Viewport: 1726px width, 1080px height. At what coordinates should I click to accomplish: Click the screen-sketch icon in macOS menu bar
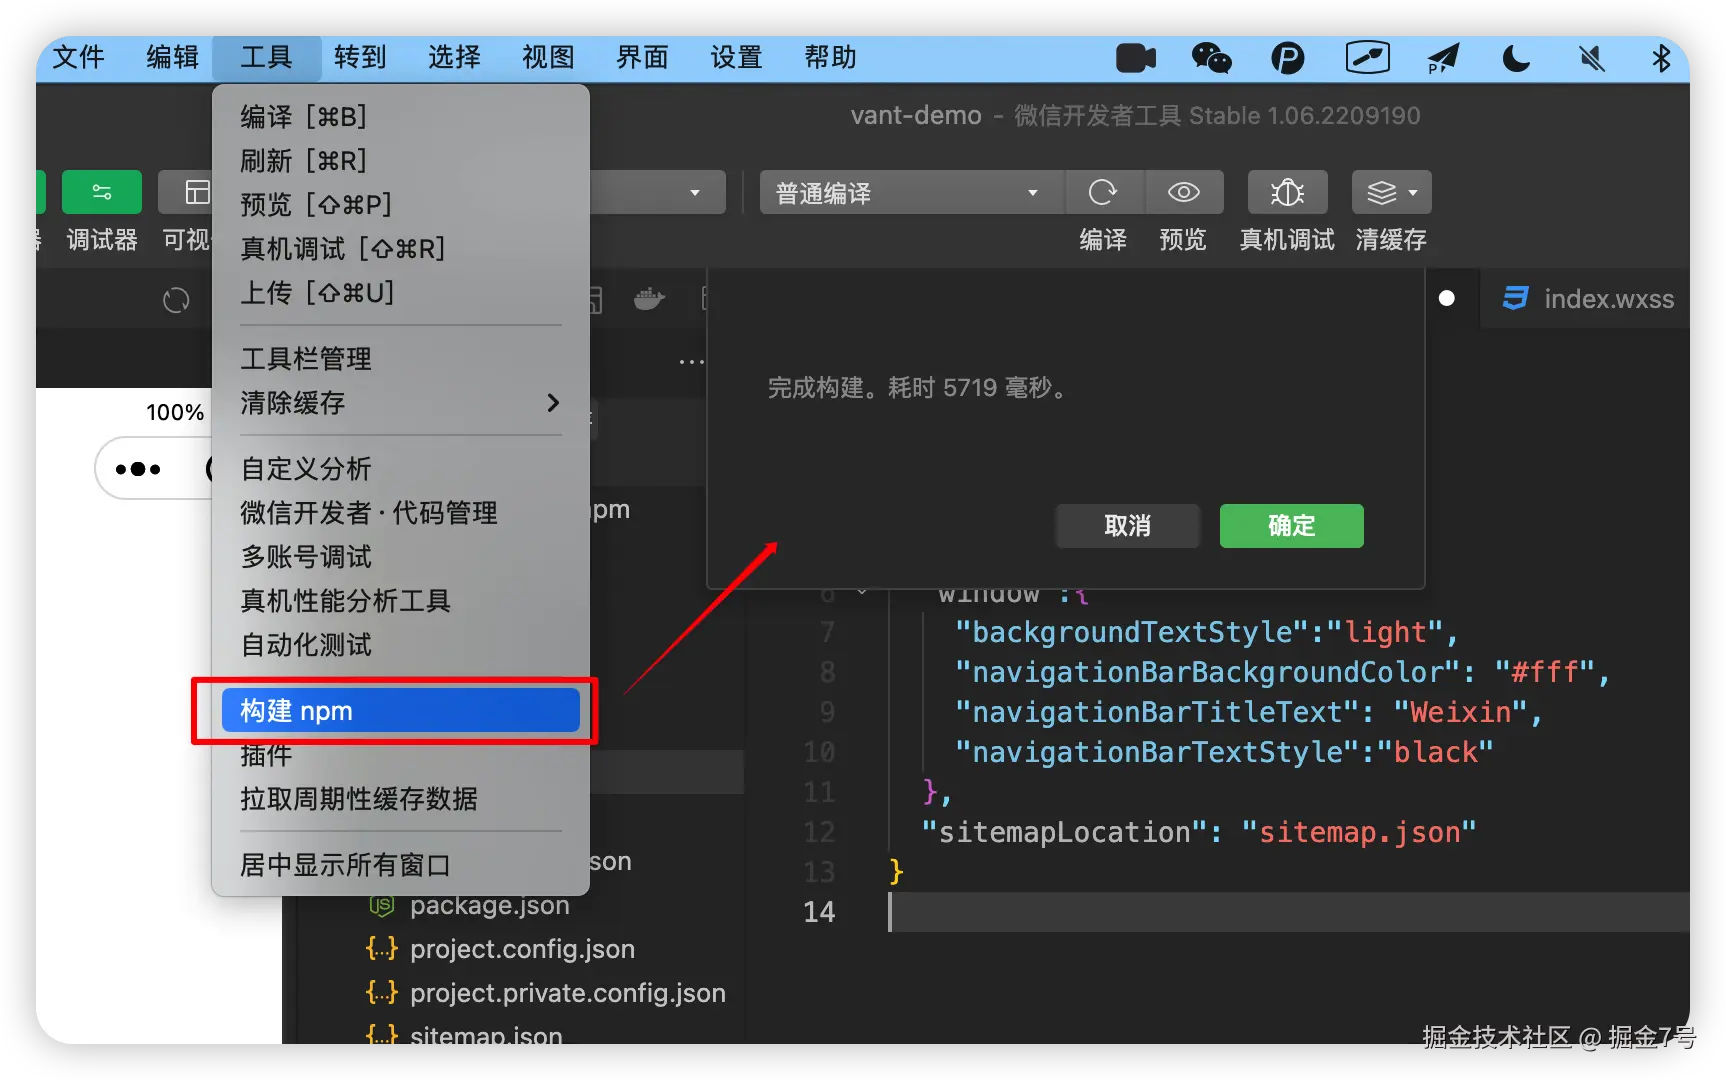click(1367, 58)
